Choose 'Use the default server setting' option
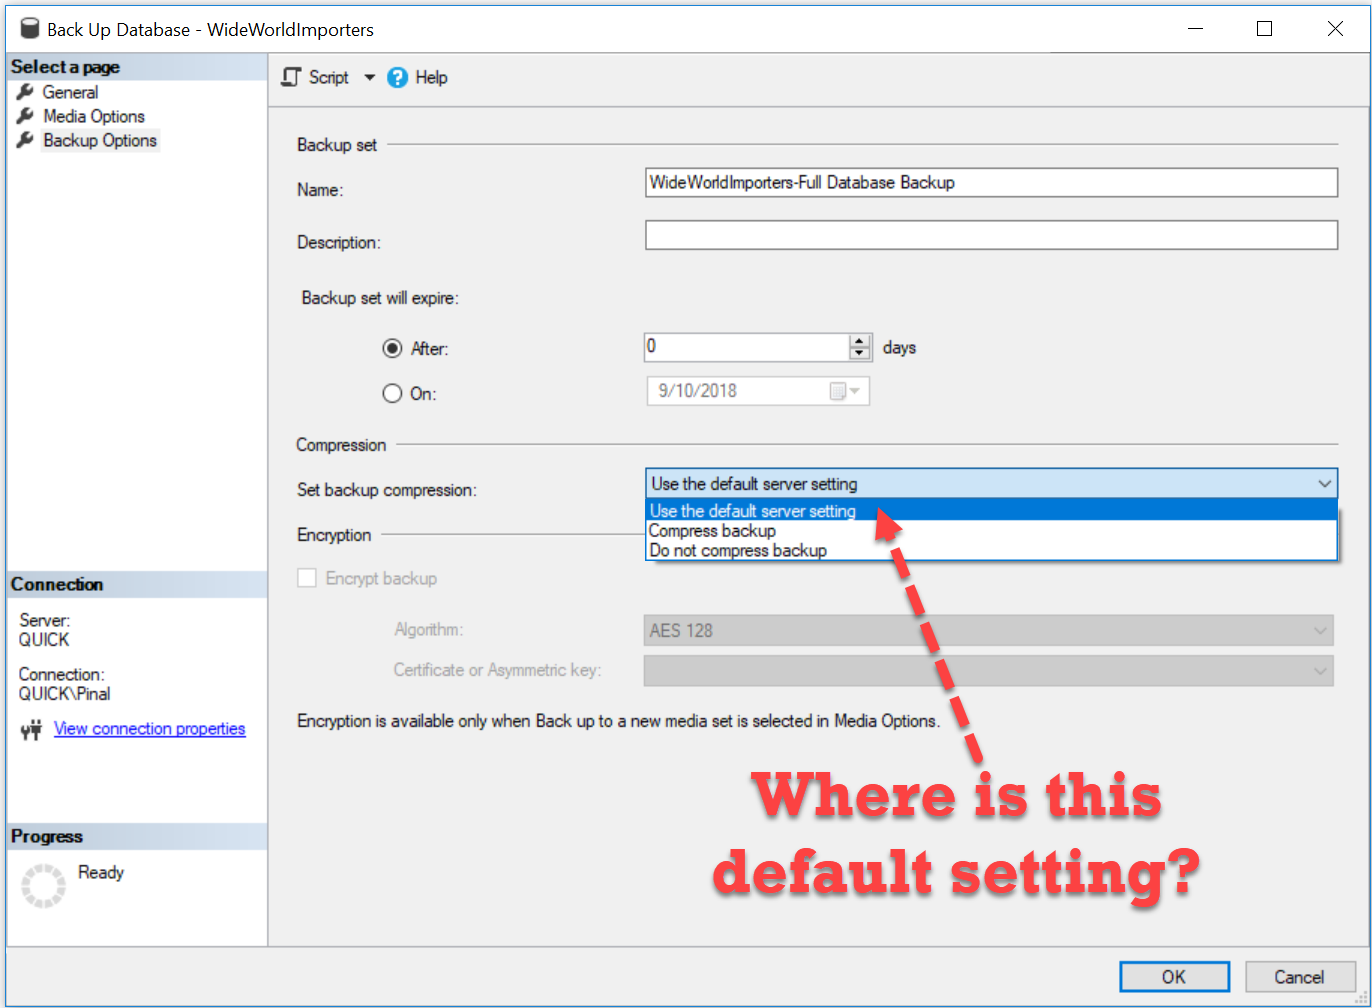 [991, 511]
